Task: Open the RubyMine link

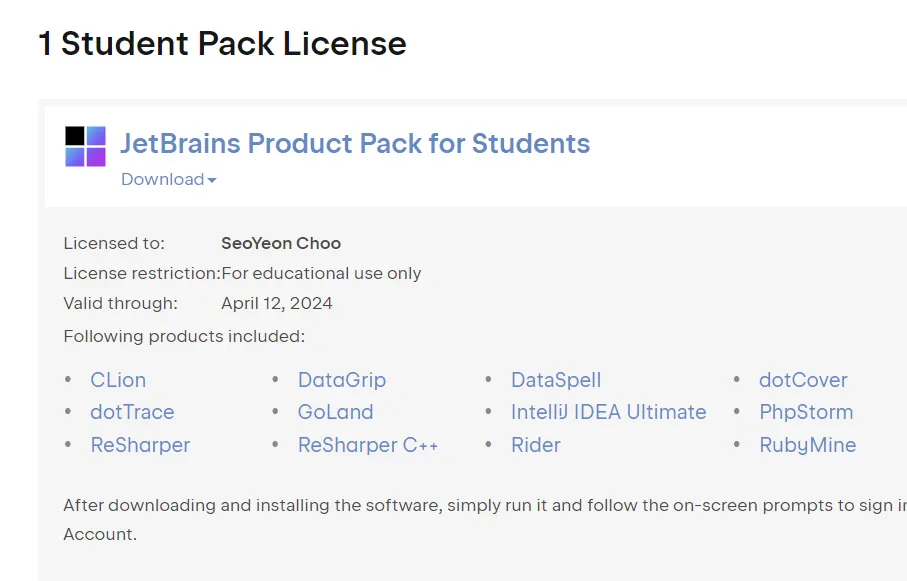Action: 807,445
